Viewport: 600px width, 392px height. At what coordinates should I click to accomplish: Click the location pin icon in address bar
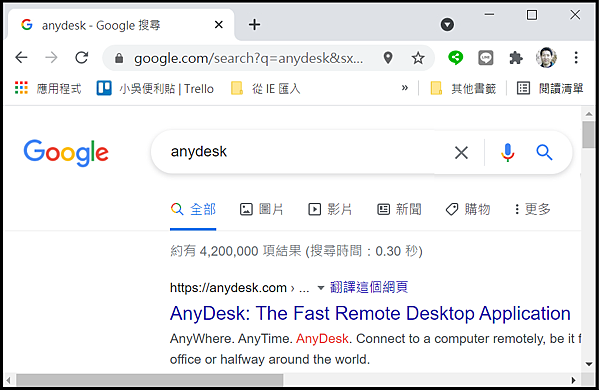388,58
